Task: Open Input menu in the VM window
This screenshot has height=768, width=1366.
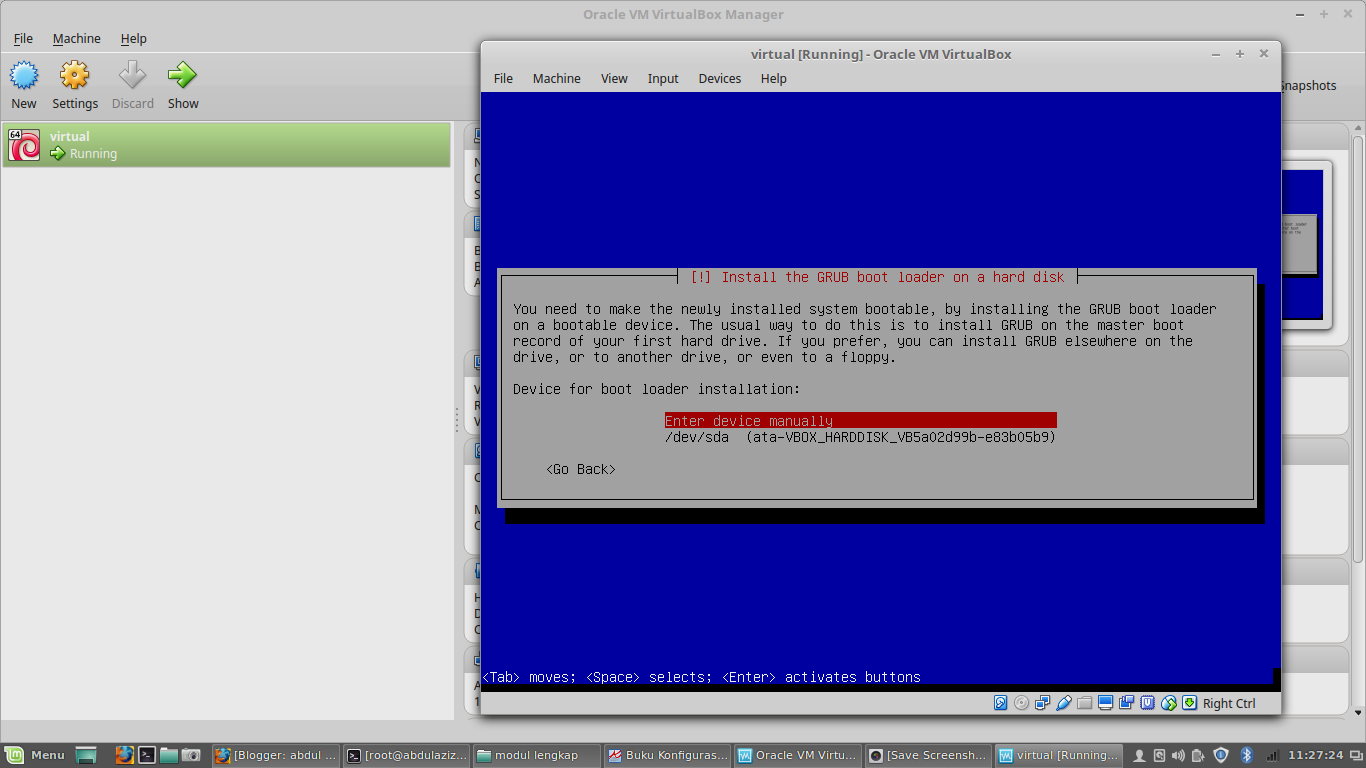Action: [x=663, y=78]
